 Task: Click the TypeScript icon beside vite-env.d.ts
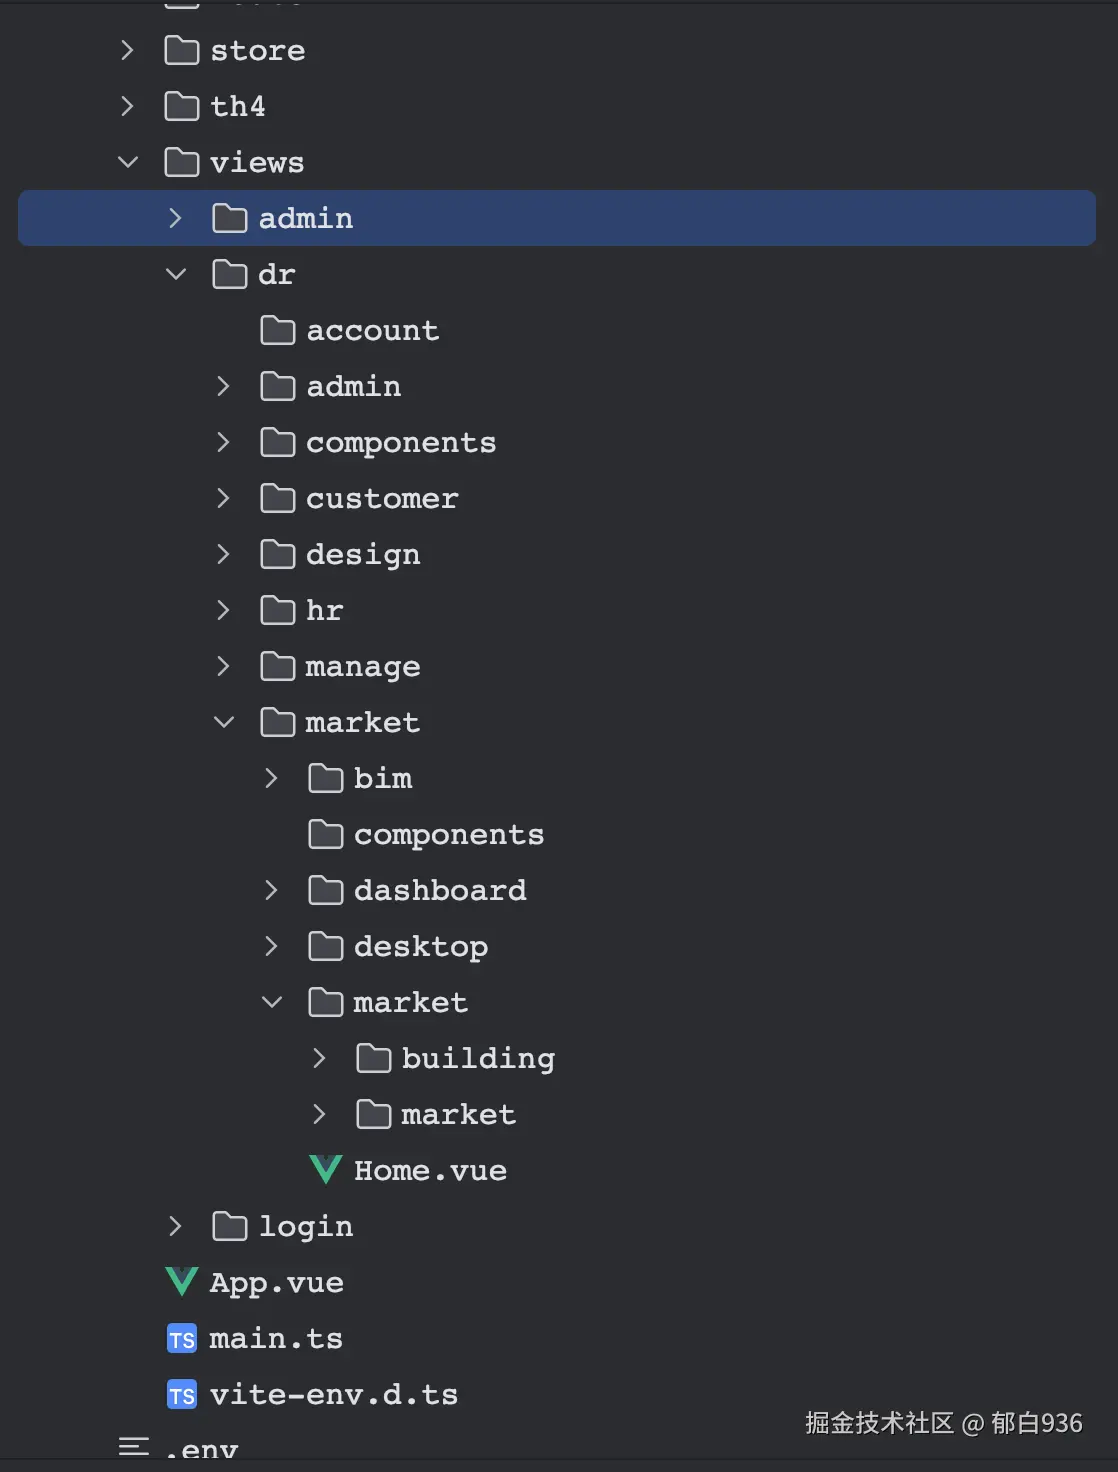click(x=182, y=1395)
